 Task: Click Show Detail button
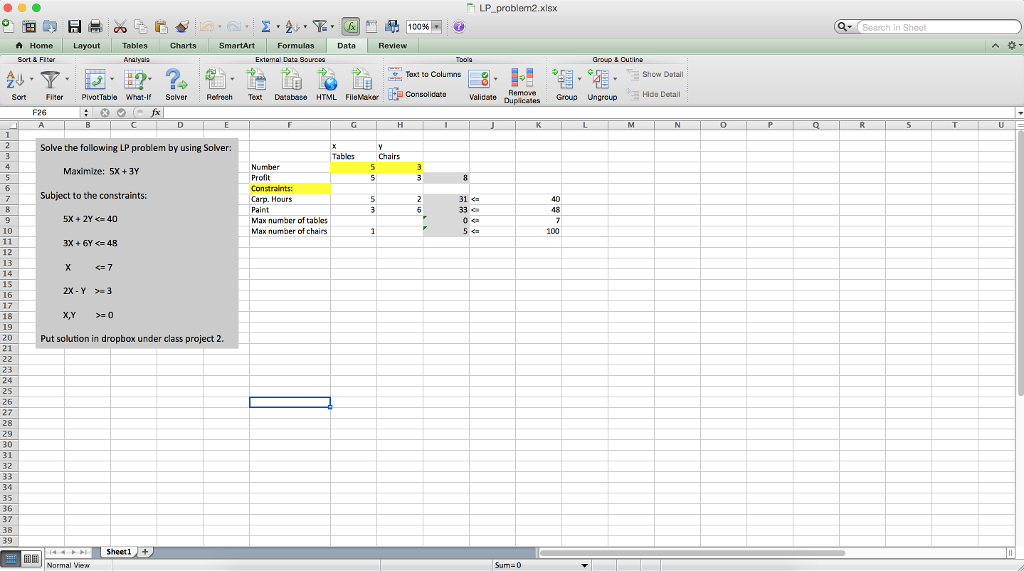[655, 74]
